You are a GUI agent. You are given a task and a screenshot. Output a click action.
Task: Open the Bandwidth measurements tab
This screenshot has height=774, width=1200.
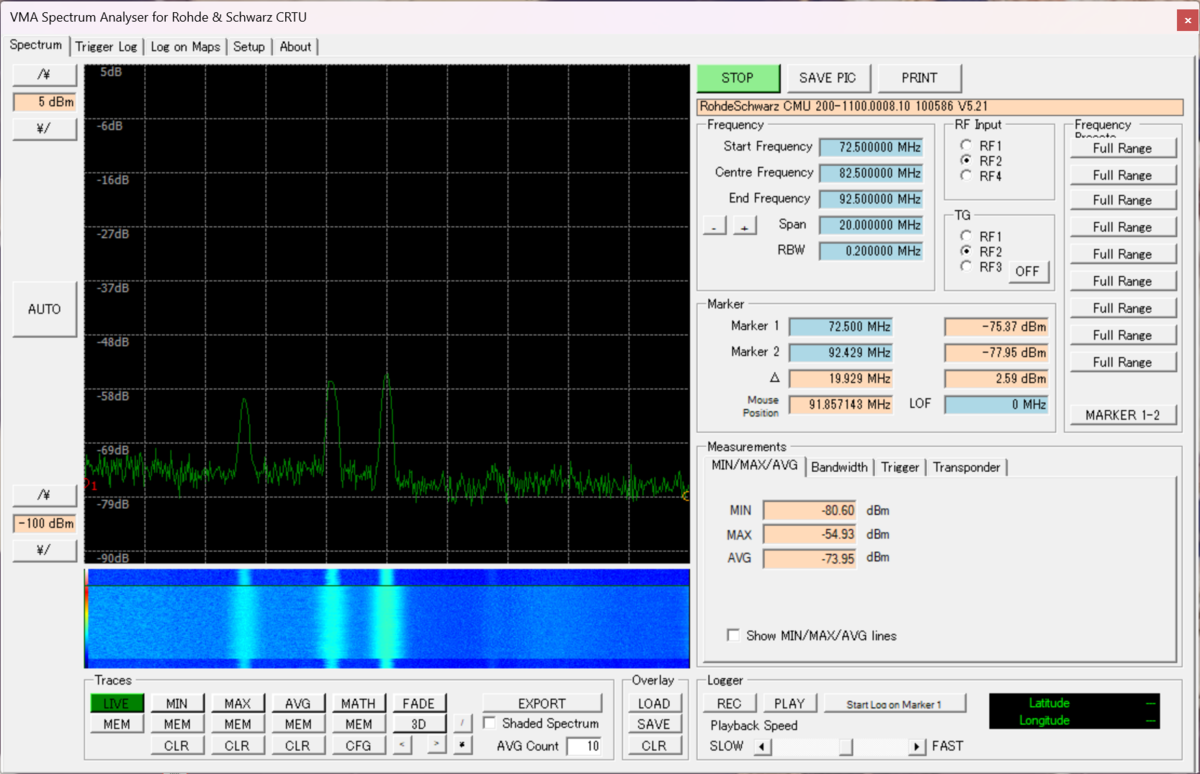click(x=839, y=467)
